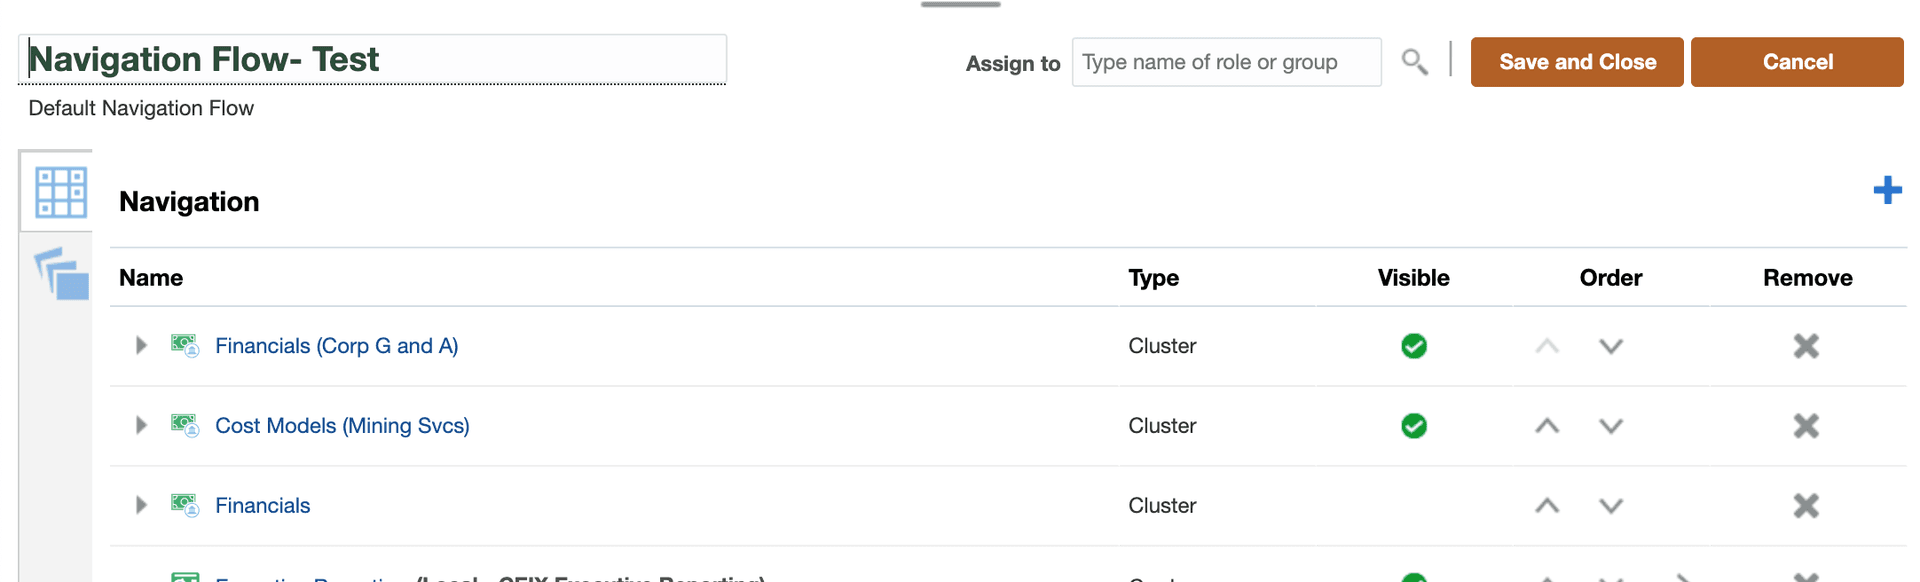Toggle visibility for Financials (Corp G and A)
The width and height of the screenshot is (1920, 582).
click(1413, 346)
